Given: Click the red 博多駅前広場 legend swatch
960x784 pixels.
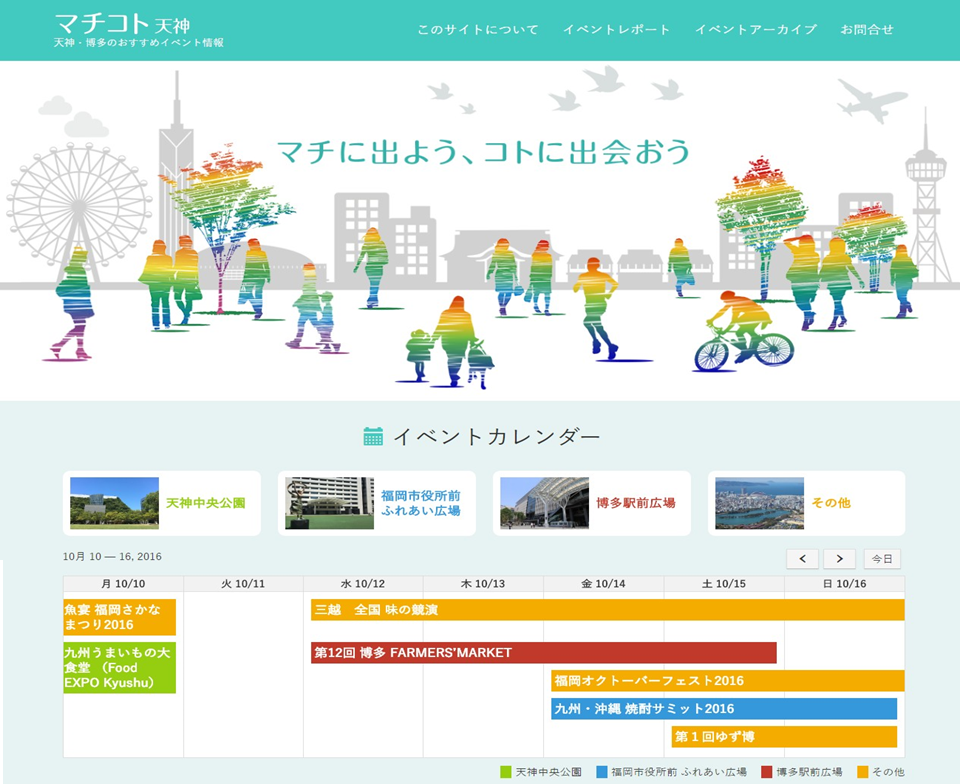Looking at the screenshot, I should pyautogui.click(x=766, y=772).
